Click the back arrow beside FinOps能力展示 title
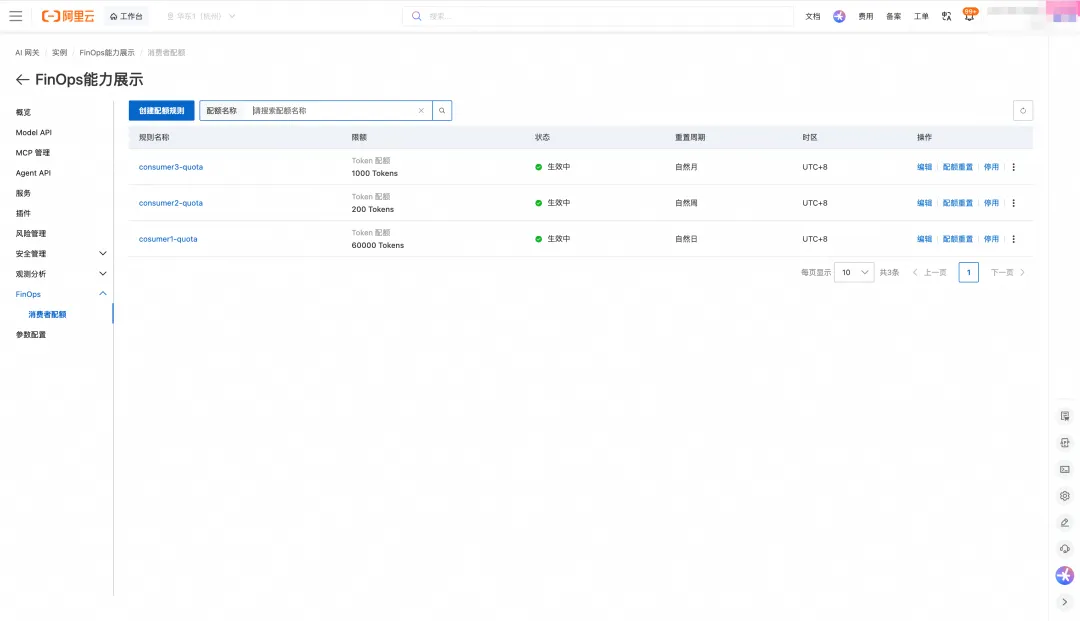This screenshot has width=1080, height=621. pyautogui.click(x=22, y=80)
